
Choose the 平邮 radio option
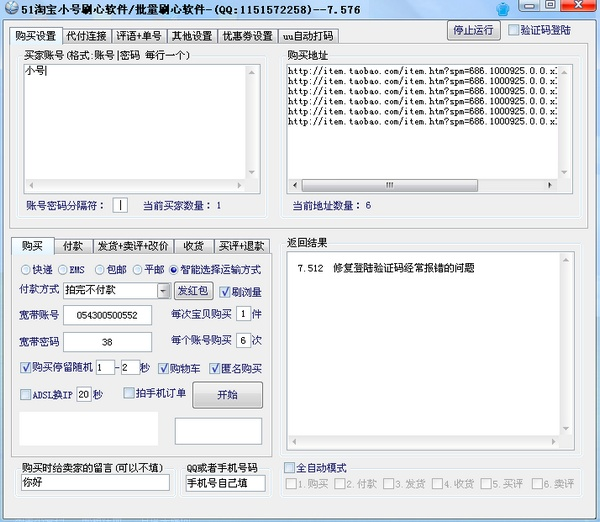click(137, 270)
